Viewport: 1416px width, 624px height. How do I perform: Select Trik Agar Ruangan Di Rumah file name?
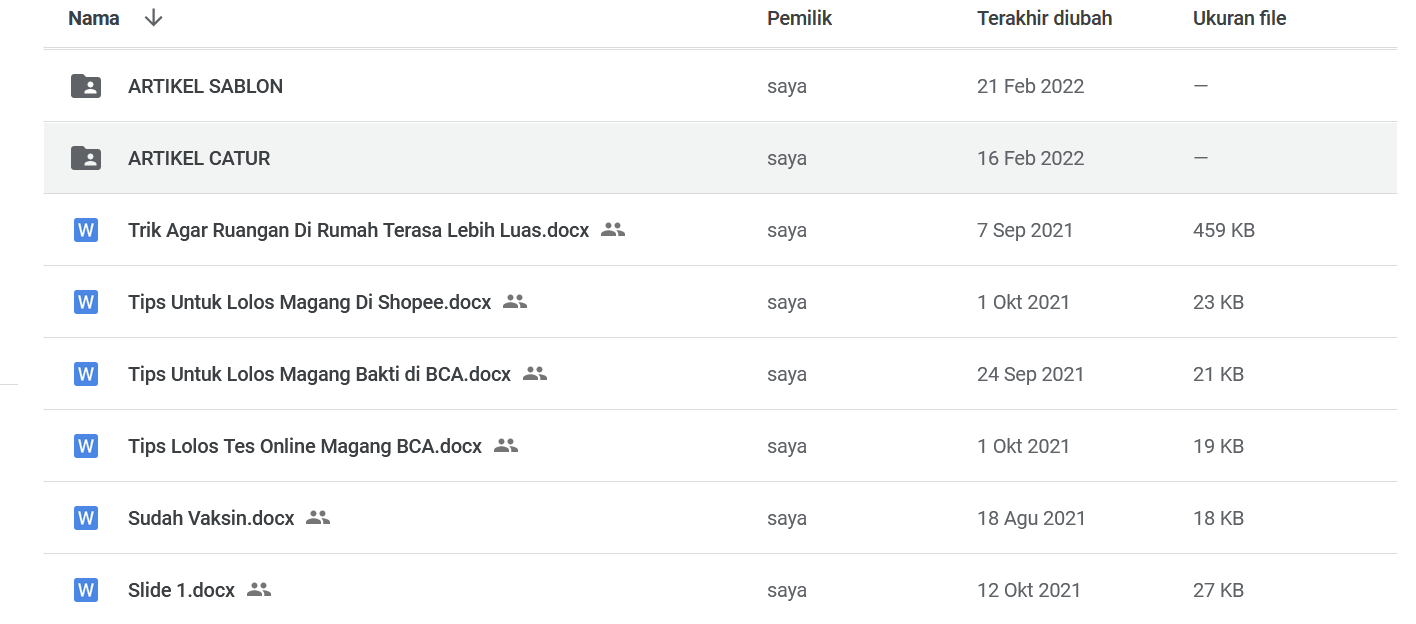[x=358, y=230]
